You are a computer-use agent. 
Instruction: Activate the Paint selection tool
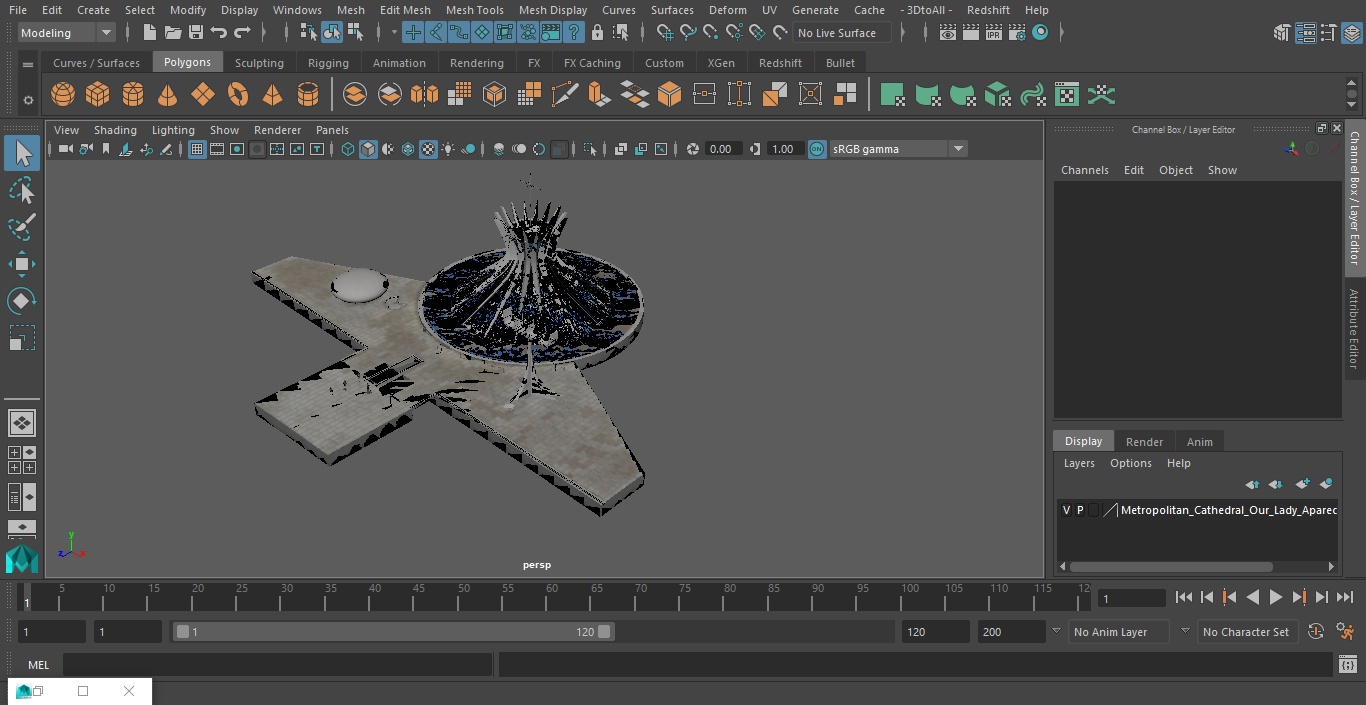click(x=21, y=227)
